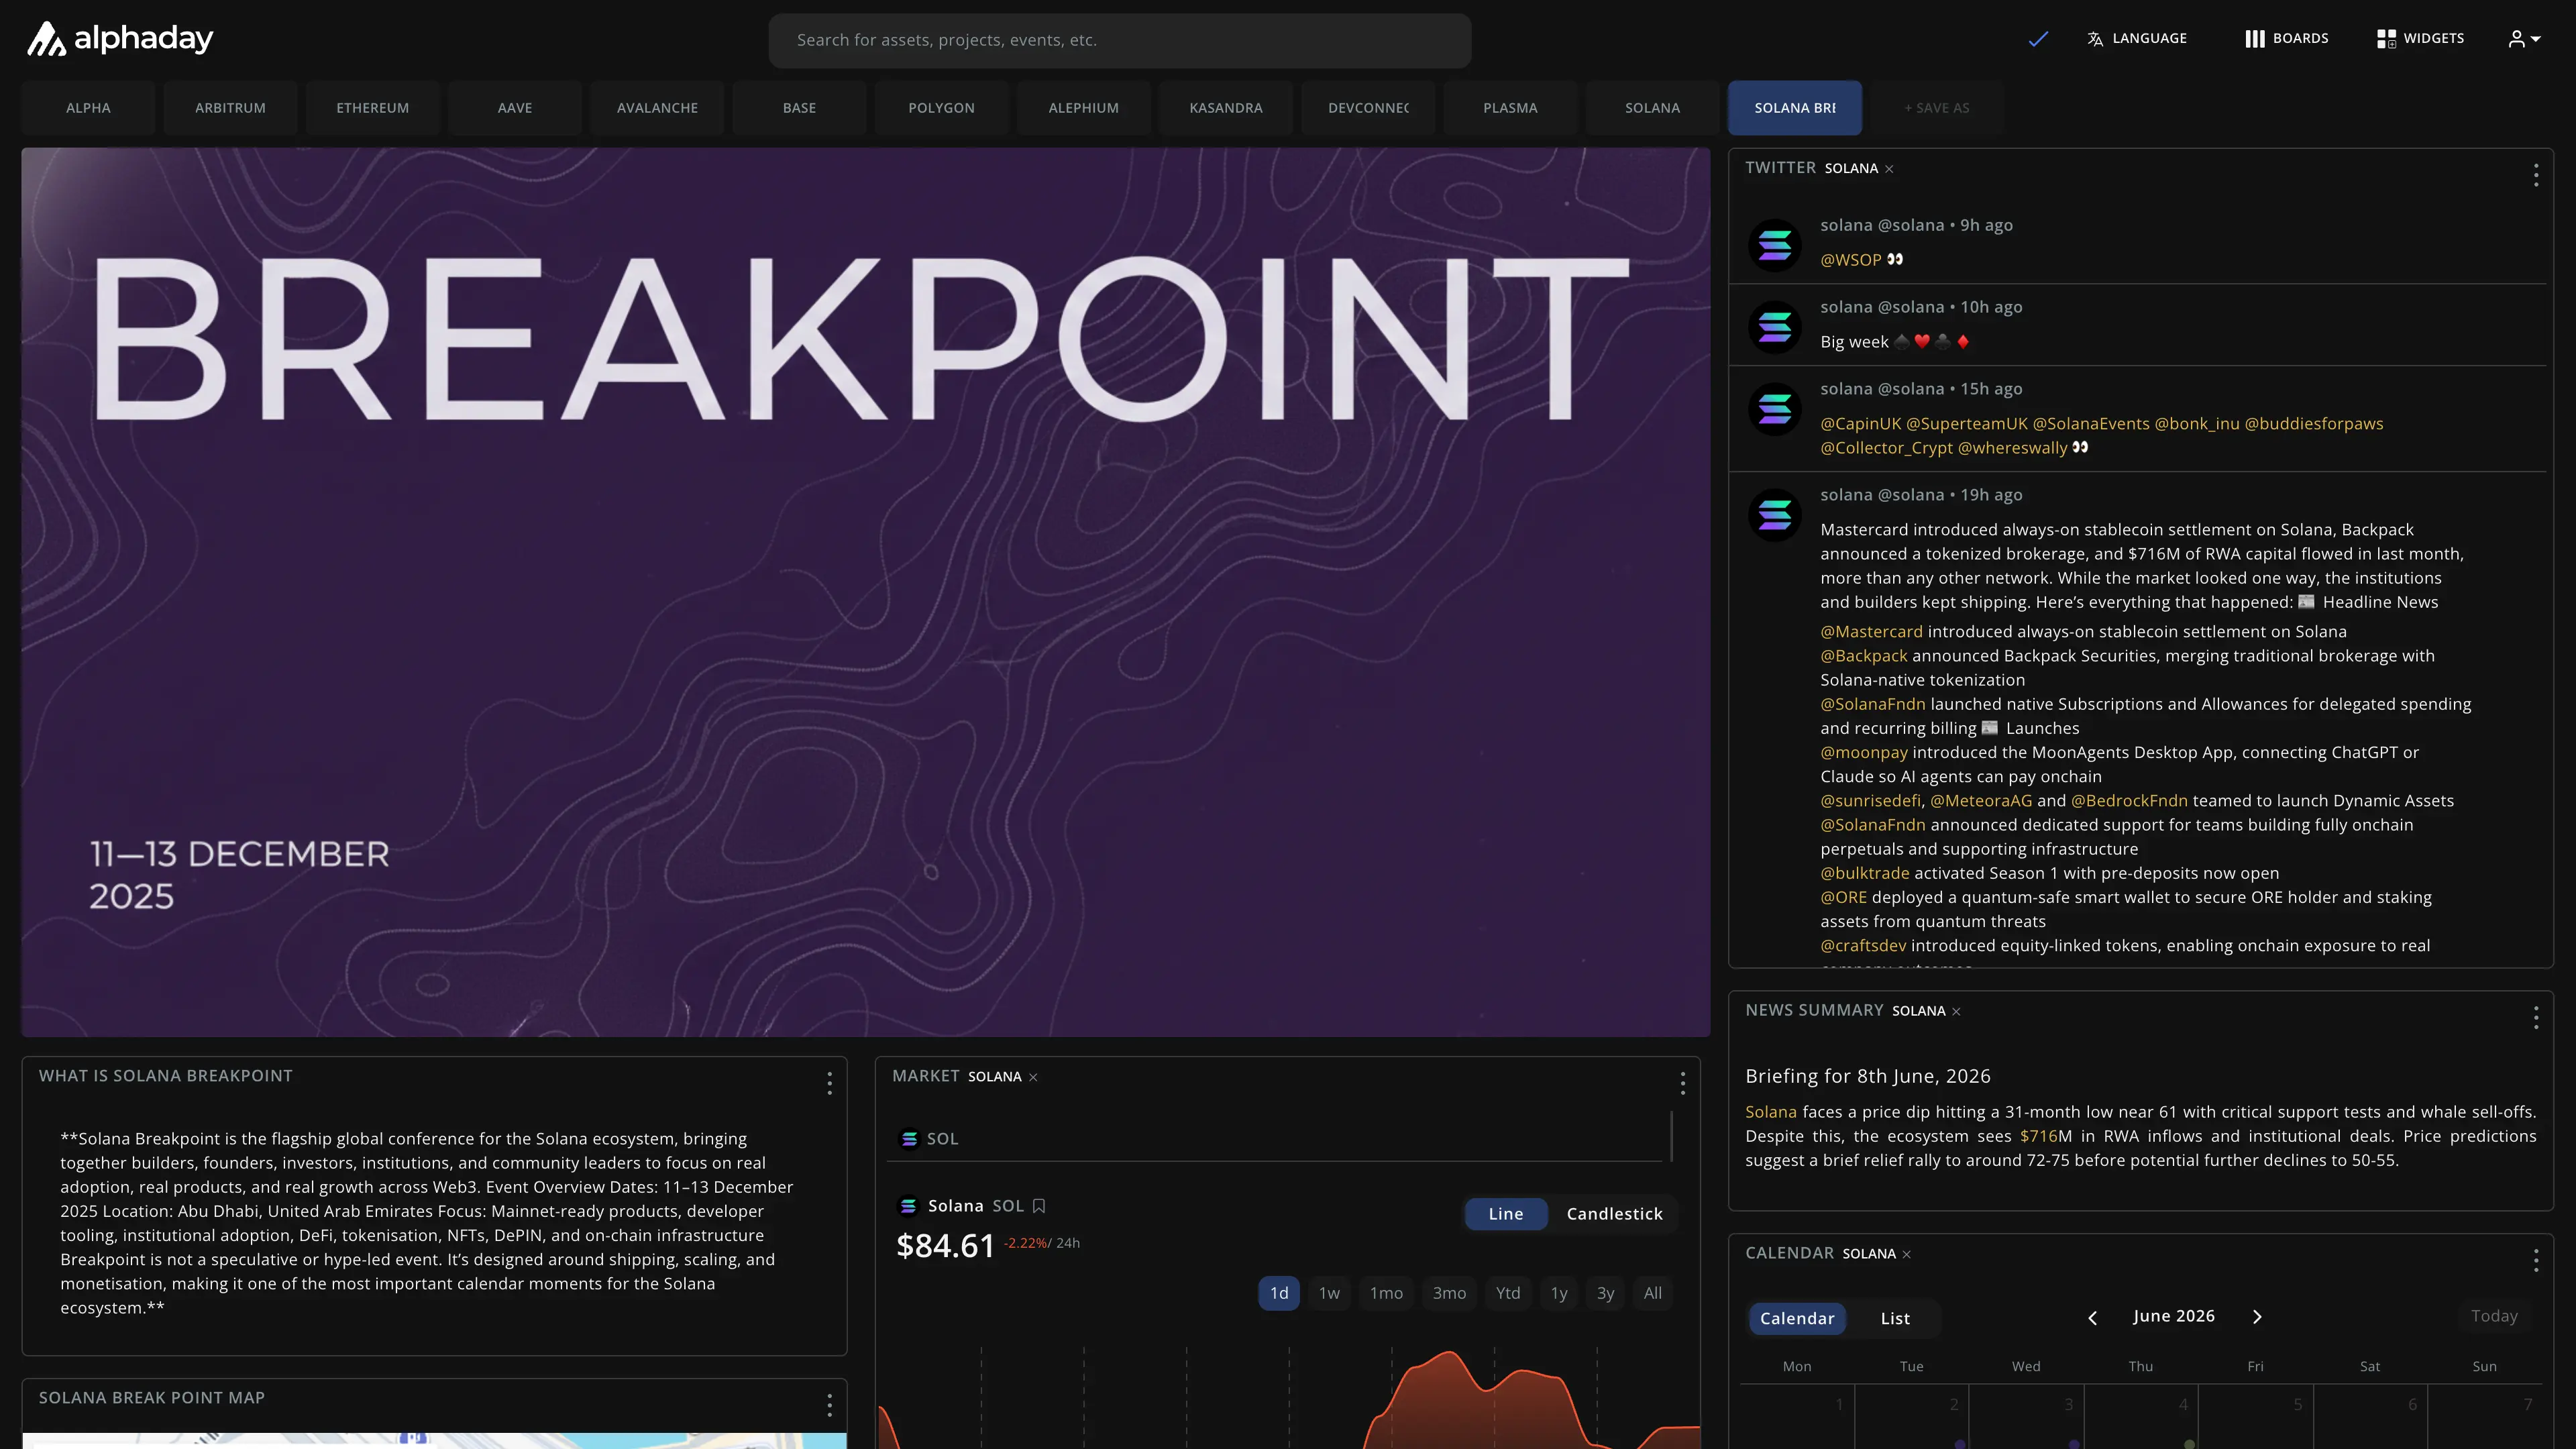2576x1449 pixels.
Task: Select the All chart range
Action: pyautogui.click(x=1653, y=1293)
